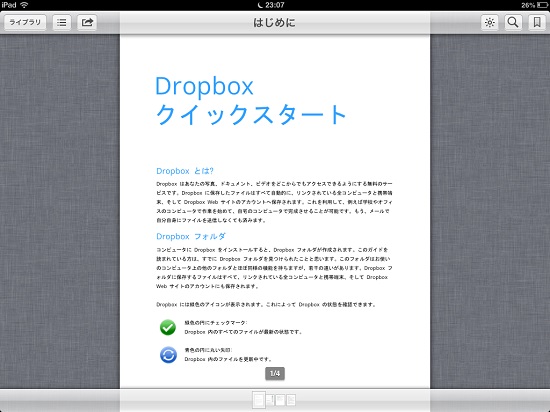
Task: Open the table of contents list
Action: (62, 22)
